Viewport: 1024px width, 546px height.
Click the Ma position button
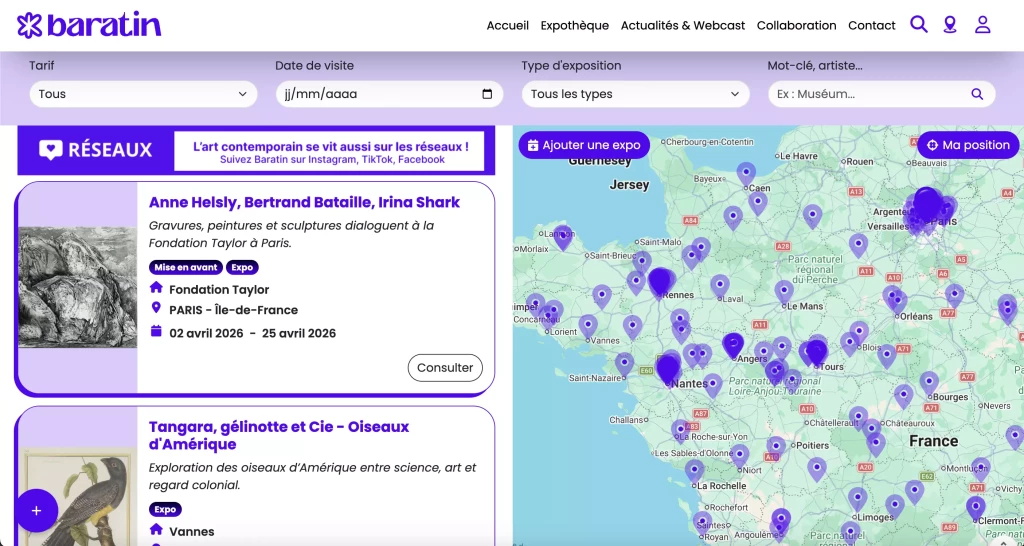[x=967, y=145]
